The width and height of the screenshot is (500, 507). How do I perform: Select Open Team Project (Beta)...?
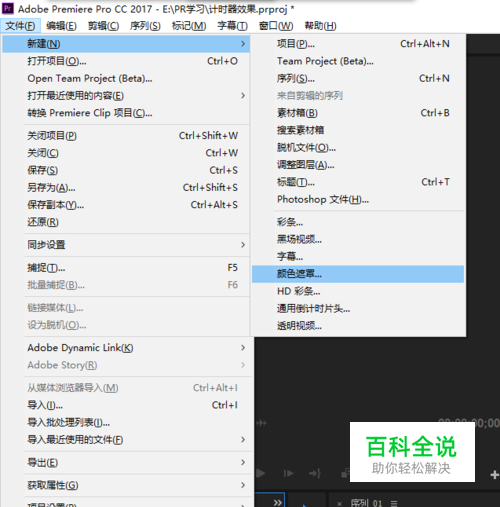click(x=126, y=78)
